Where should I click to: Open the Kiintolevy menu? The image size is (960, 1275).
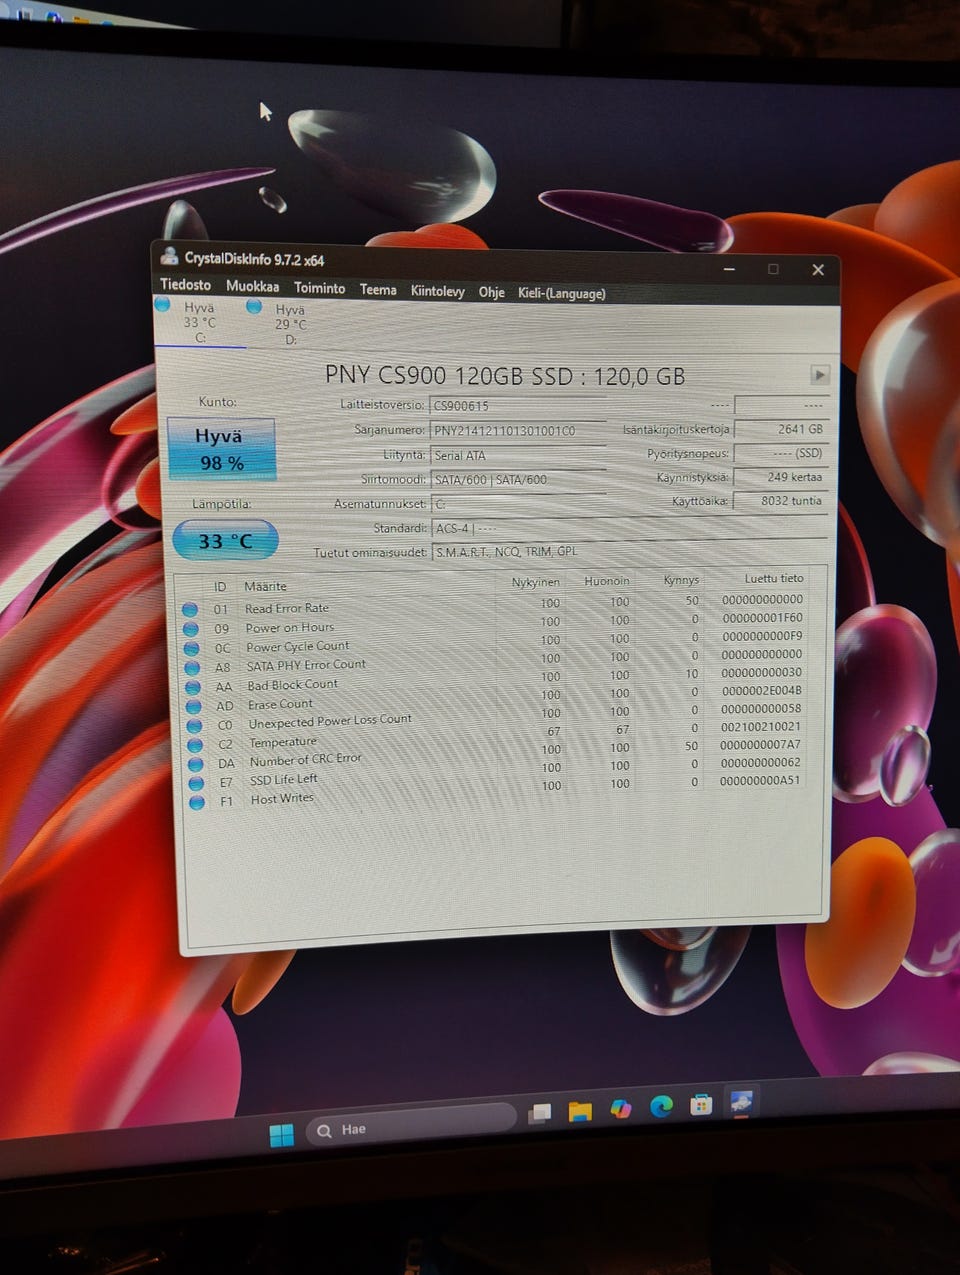pyautogui.click(x=437, y=291)
